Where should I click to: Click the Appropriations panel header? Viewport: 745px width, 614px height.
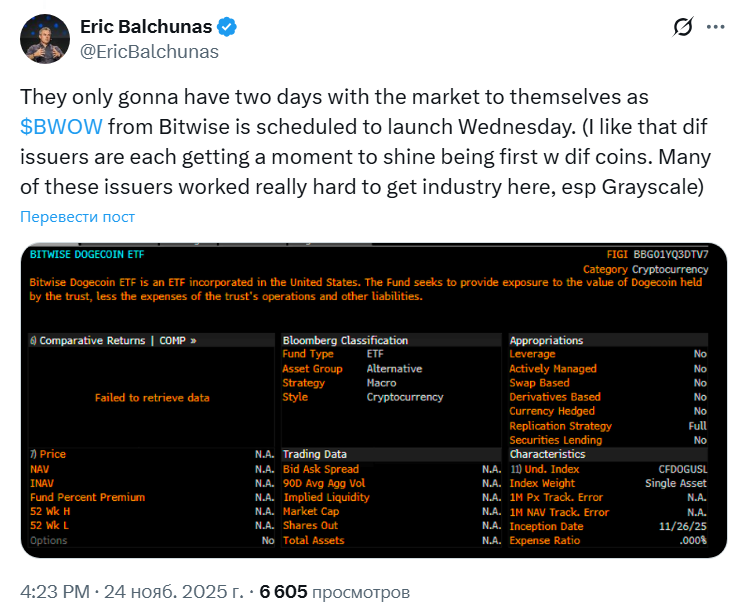tap(546, 340)
